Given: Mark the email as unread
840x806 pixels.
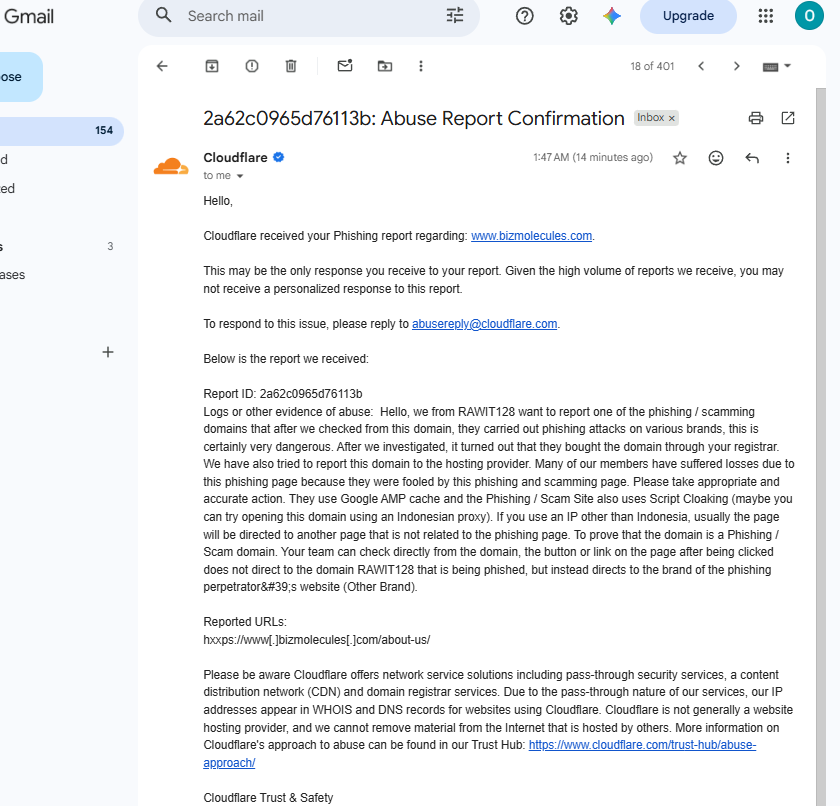Looking at the screenshot, I should click(345, 66).
